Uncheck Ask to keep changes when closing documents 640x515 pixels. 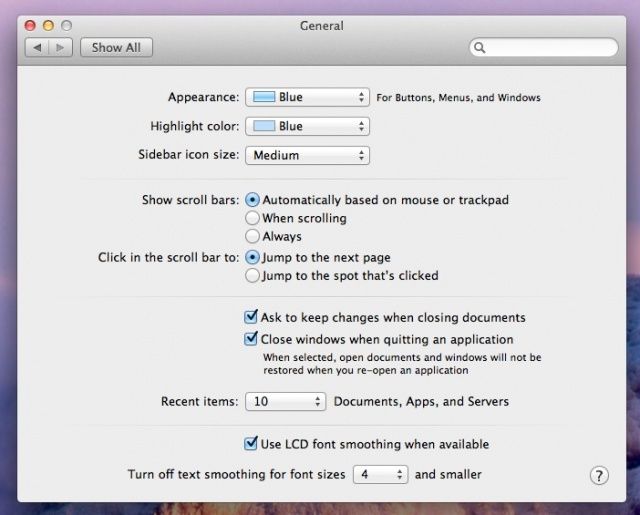(x=252, y=317)
